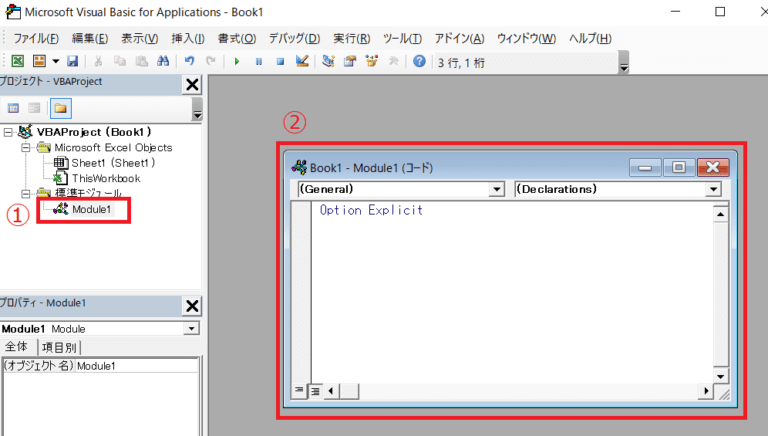Viewport: 768px width, 436px height.
Task: Collapse the Microsoft Excel Objects folder
Action: point(26,147)
